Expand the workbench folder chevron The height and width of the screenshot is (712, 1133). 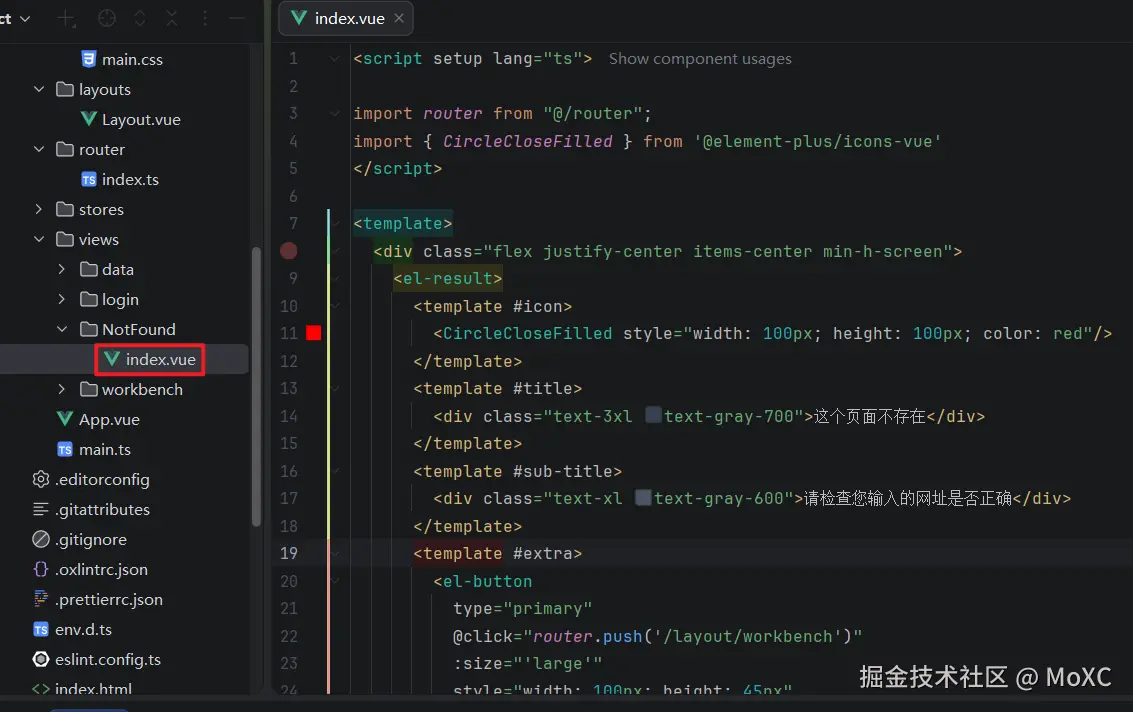[61, 389]
